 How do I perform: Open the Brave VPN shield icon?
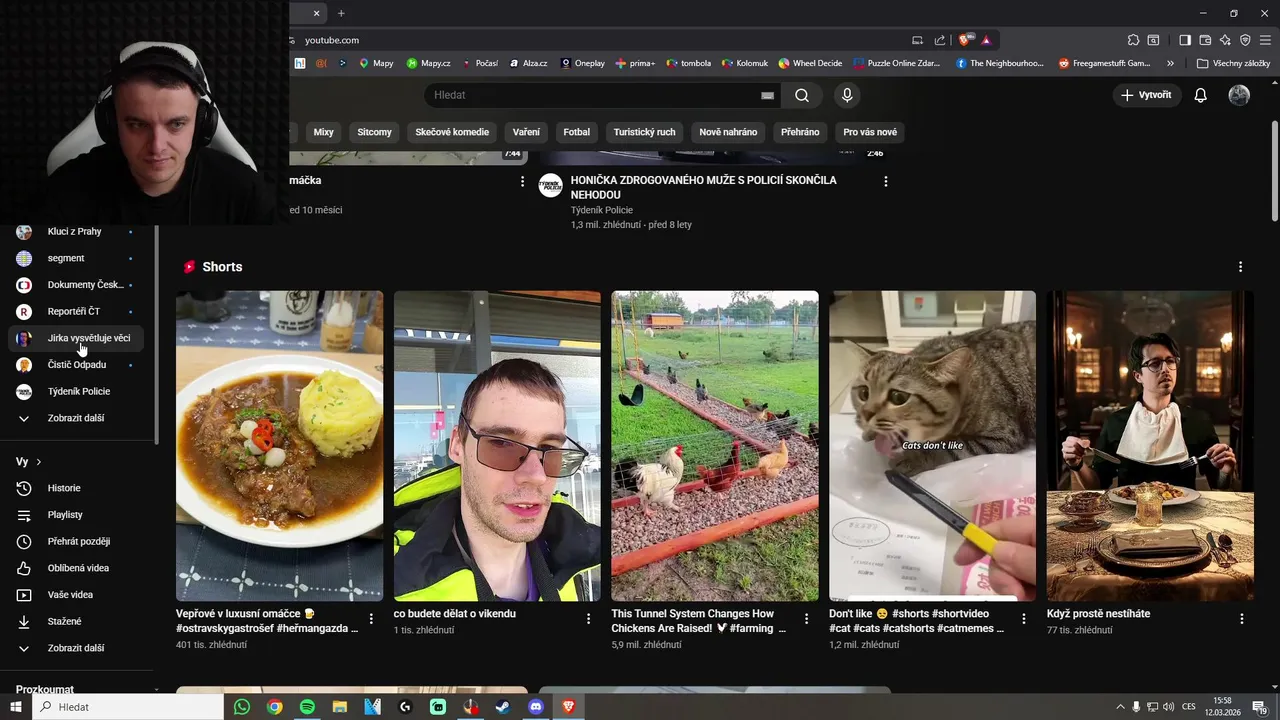point(1245,40)
